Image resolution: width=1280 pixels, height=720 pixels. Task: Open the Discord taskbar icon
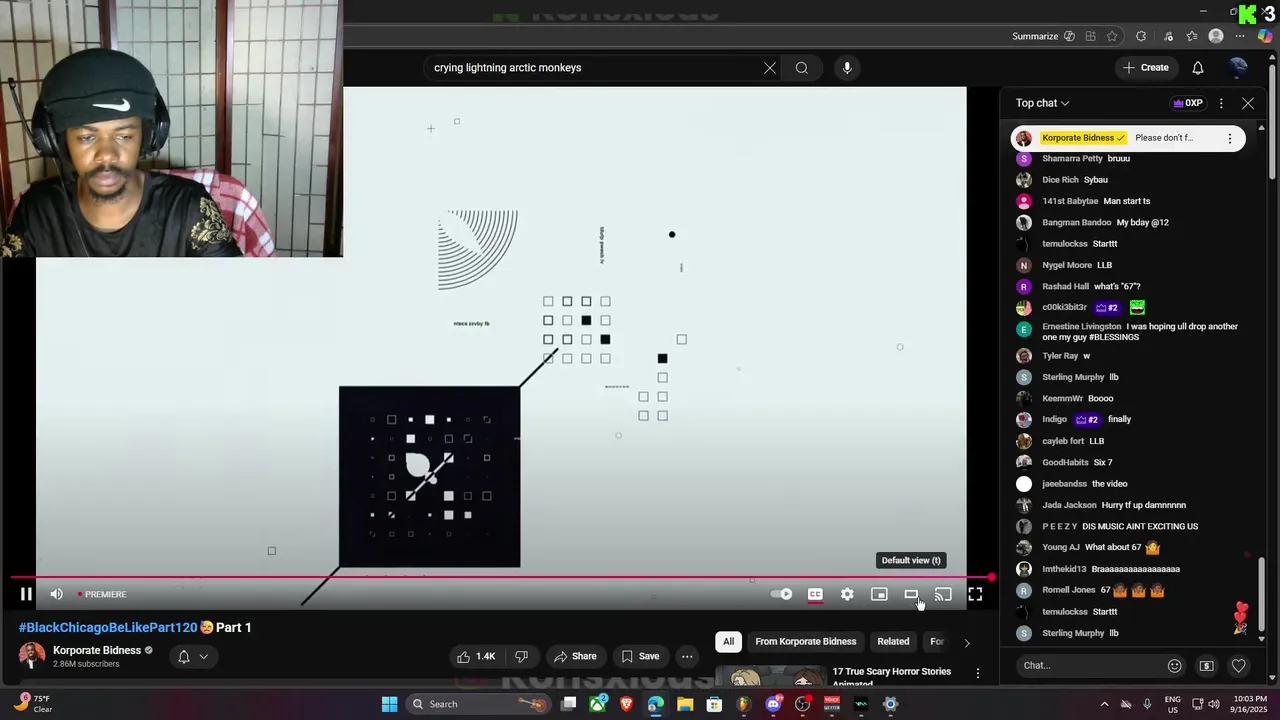[773, 704]
